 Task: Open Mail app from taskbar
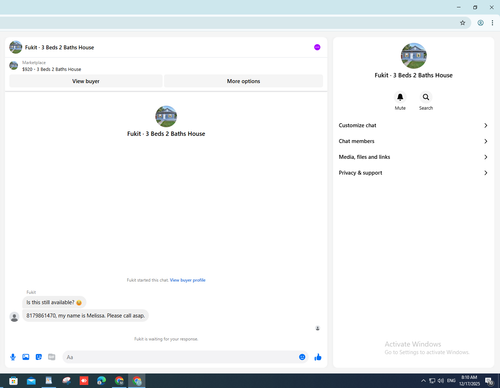click(31, 381)
